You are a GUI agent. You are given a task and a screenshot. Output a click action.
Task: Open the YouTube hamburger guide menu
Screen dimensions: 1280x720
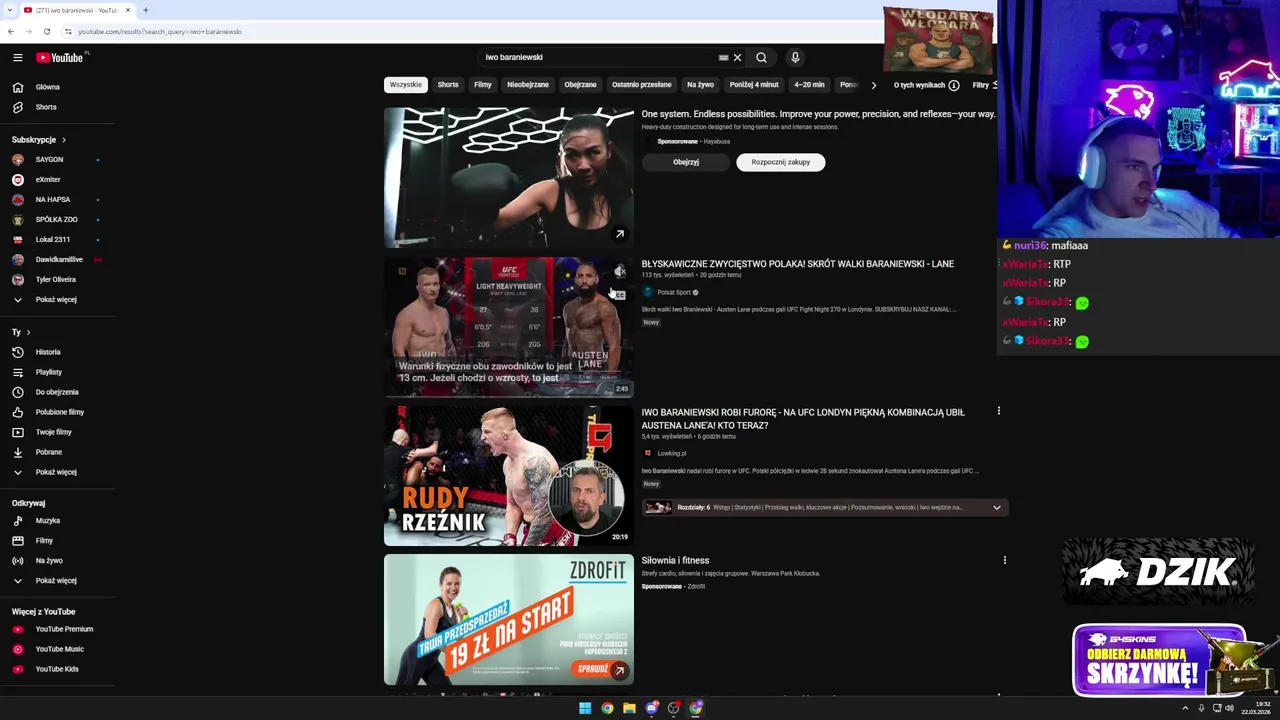coord(17,57)
